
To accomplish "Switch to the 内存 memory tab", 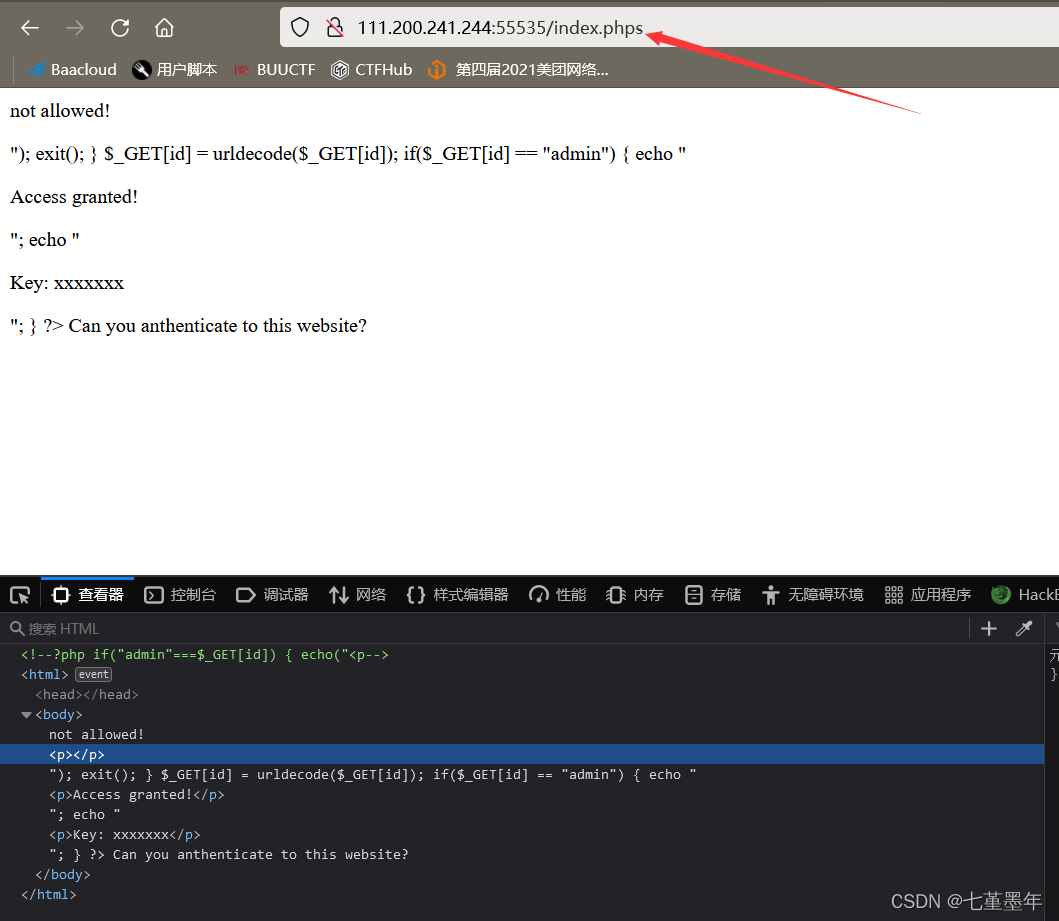I will coord(635,595).
